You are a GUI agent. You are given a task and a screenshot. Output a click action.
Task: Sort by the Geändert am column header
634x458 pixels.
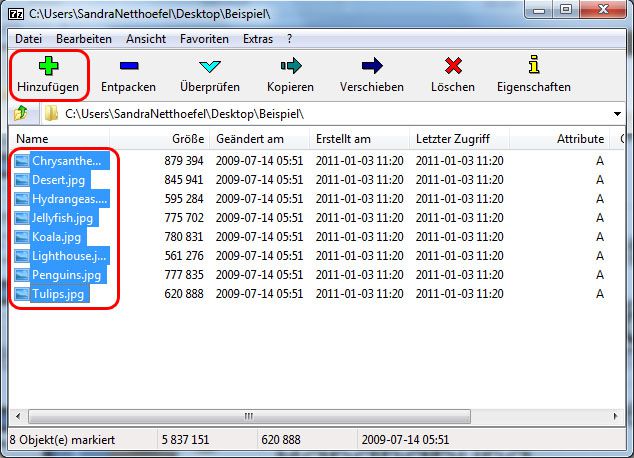[259, 139]
